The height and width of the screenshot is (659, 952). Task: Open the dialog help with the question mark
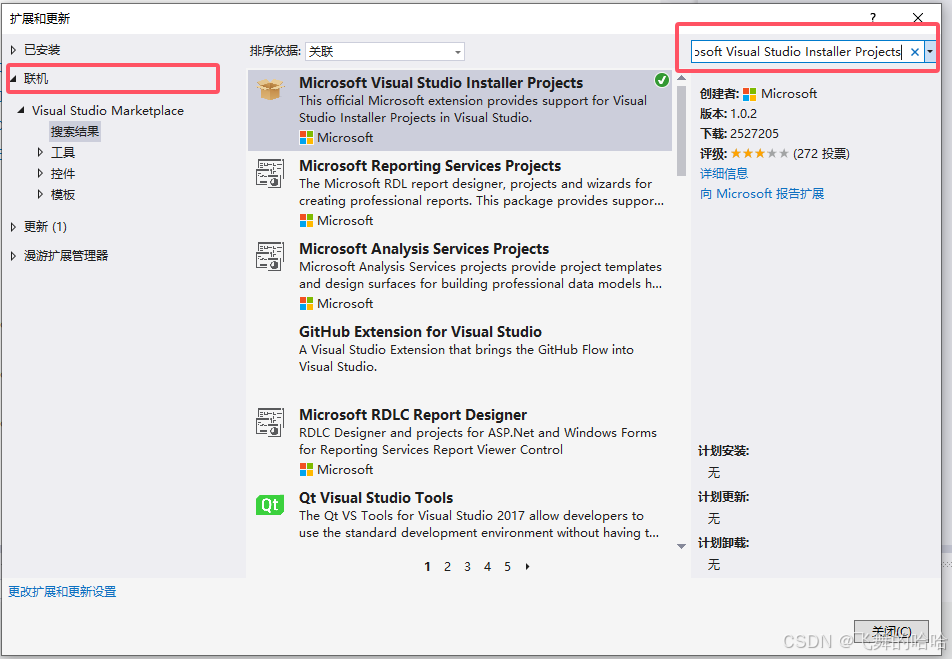(871, 17)
